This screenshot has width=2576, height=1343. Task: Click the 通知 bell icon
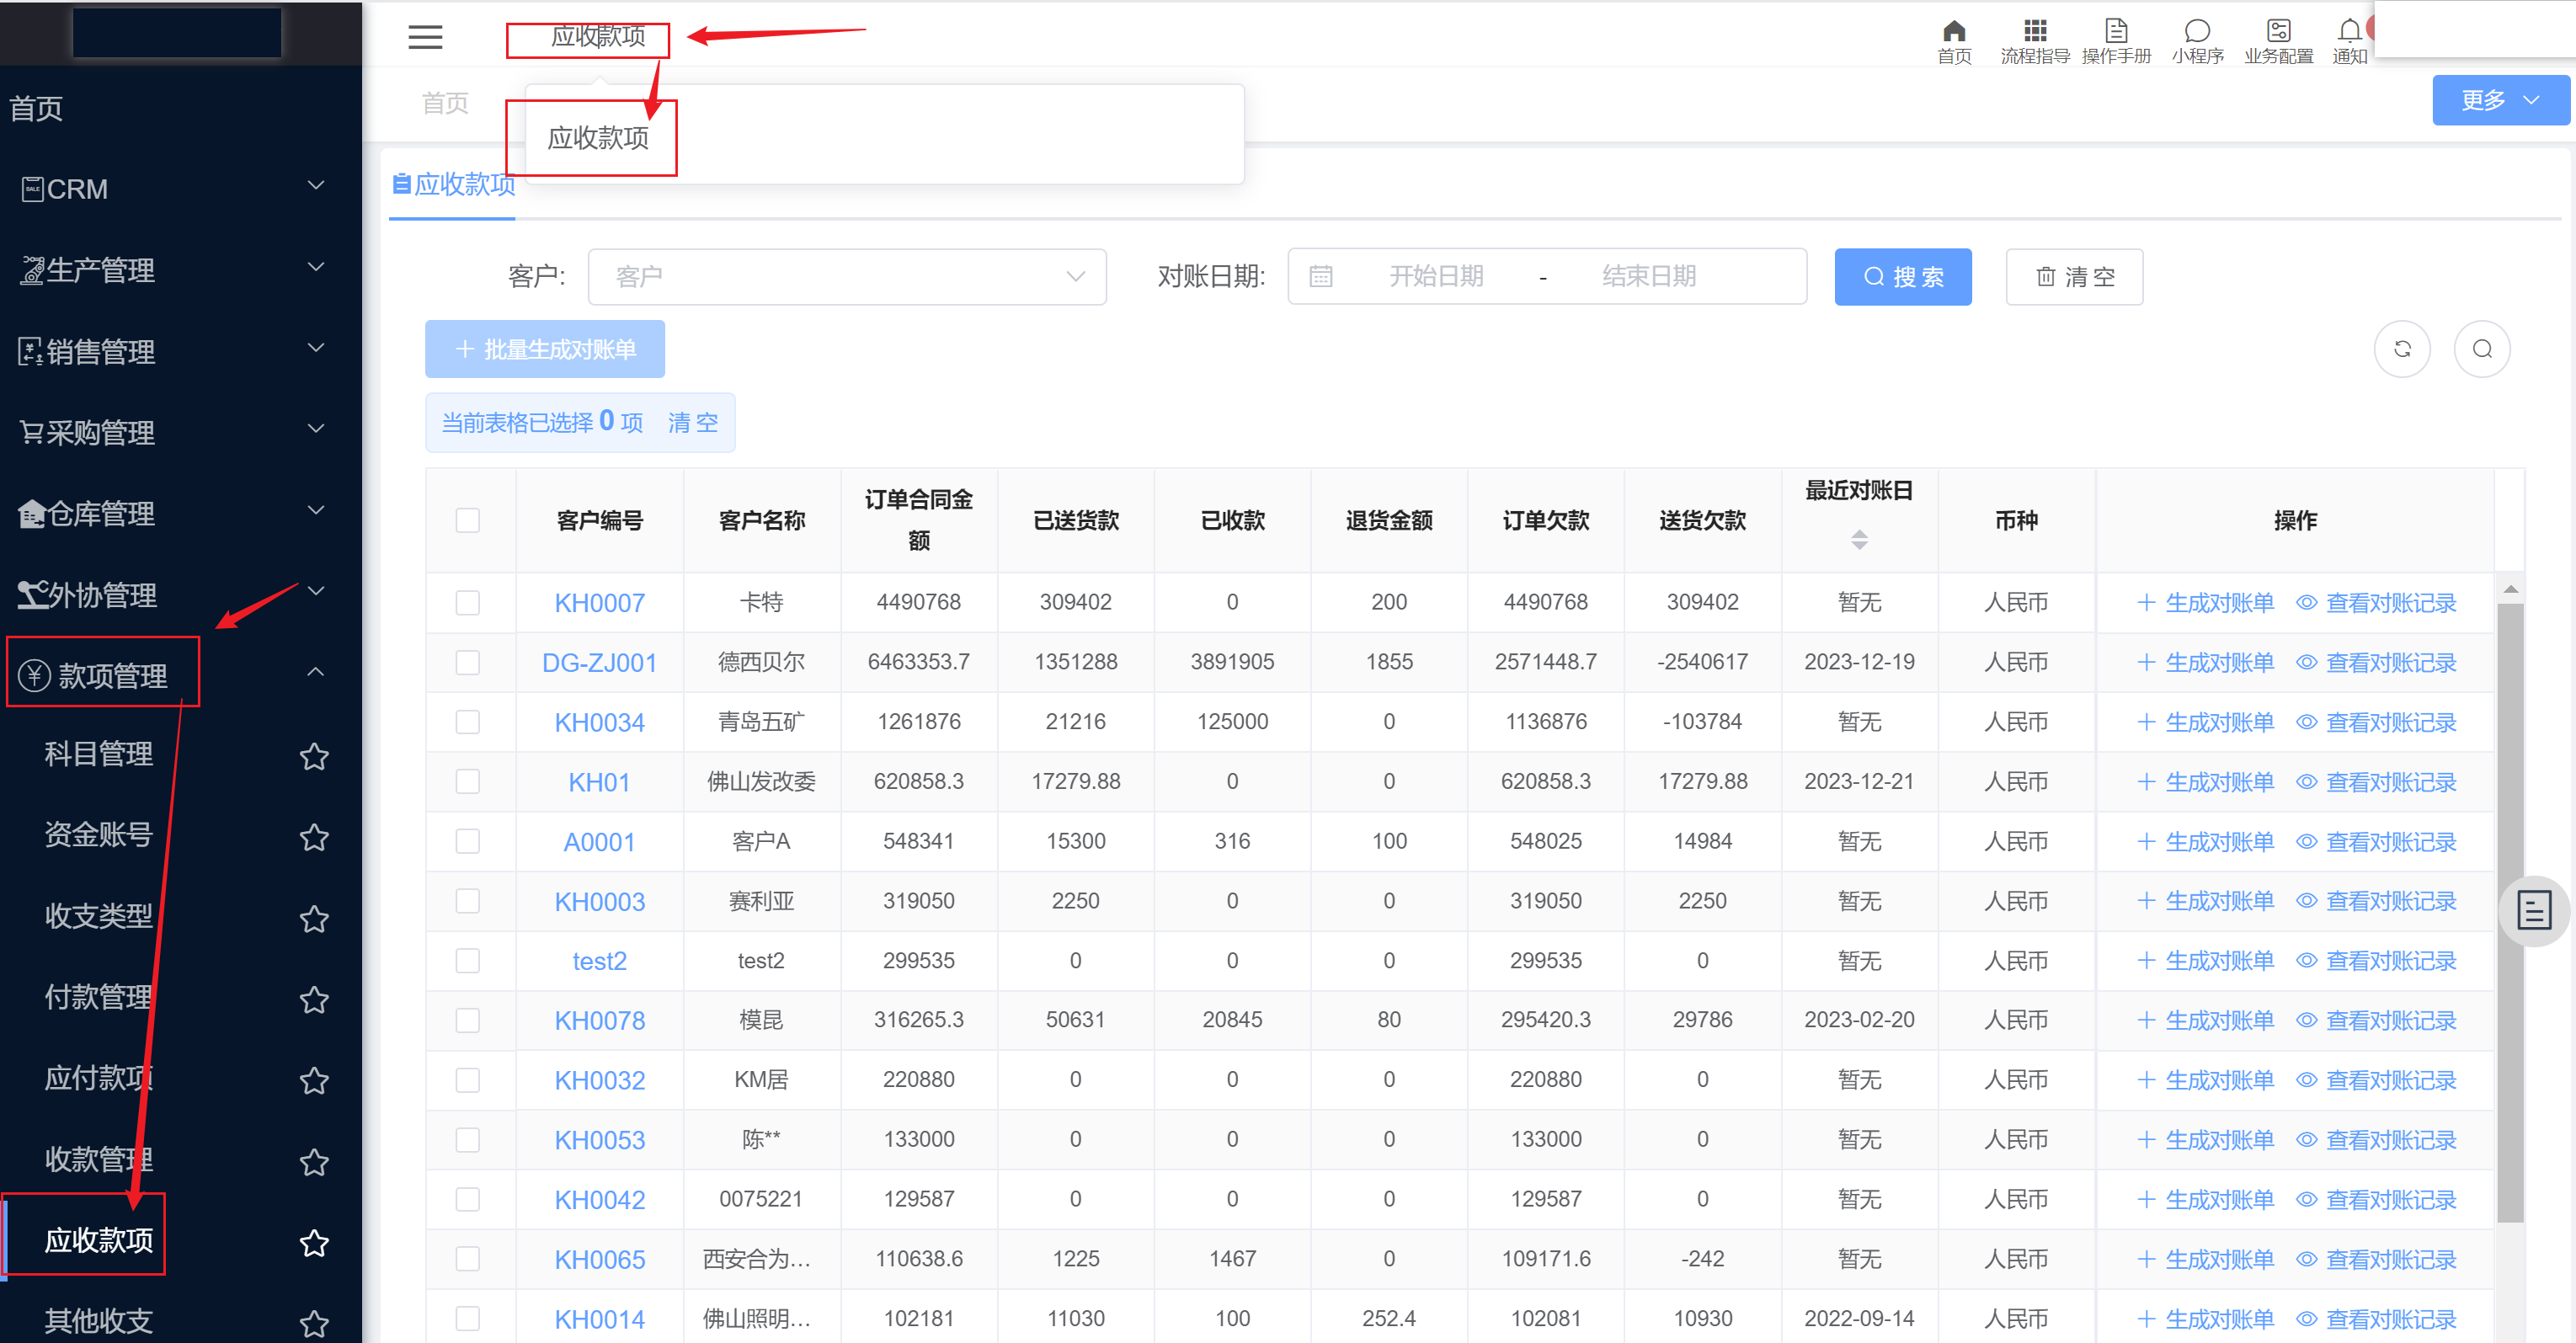tap(2349, 31)
